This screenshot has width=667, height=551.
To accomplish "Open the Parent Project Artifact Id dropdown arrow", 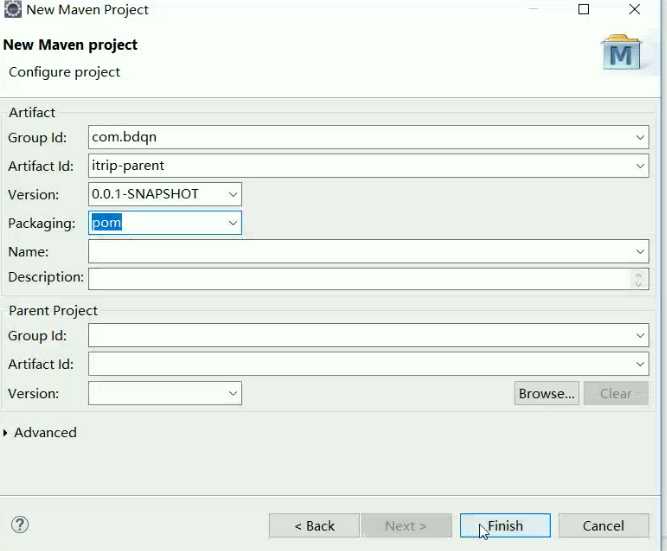I will [640, 364].
